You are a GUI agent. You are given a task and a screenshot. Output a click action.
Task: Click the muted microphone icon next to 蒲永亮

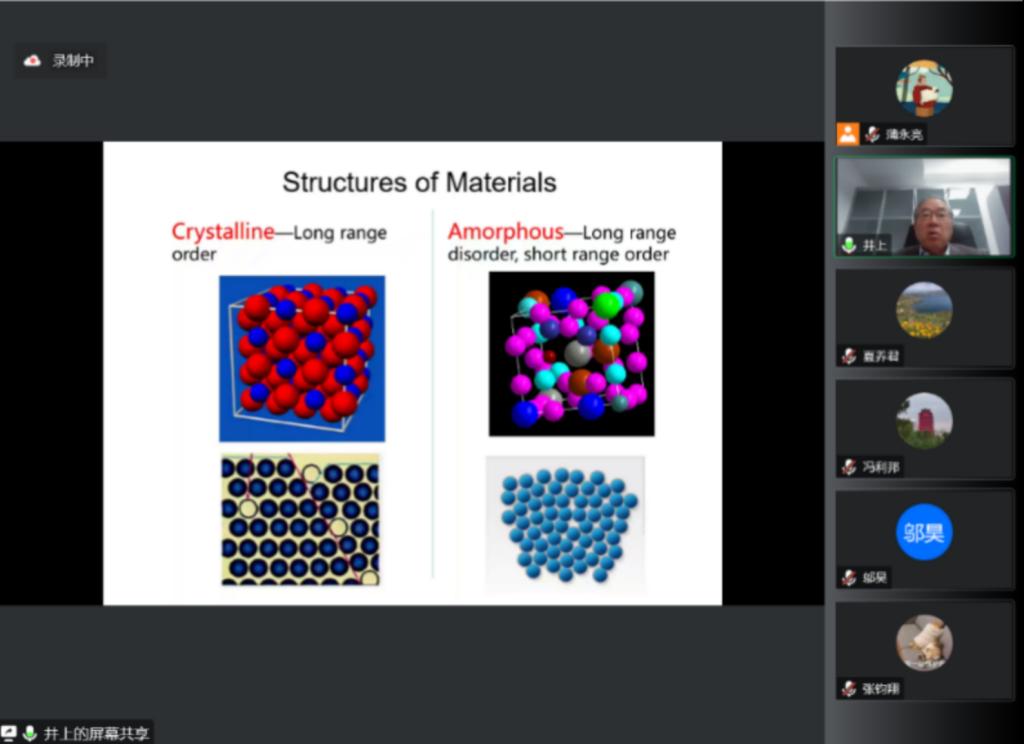point(872,134)
